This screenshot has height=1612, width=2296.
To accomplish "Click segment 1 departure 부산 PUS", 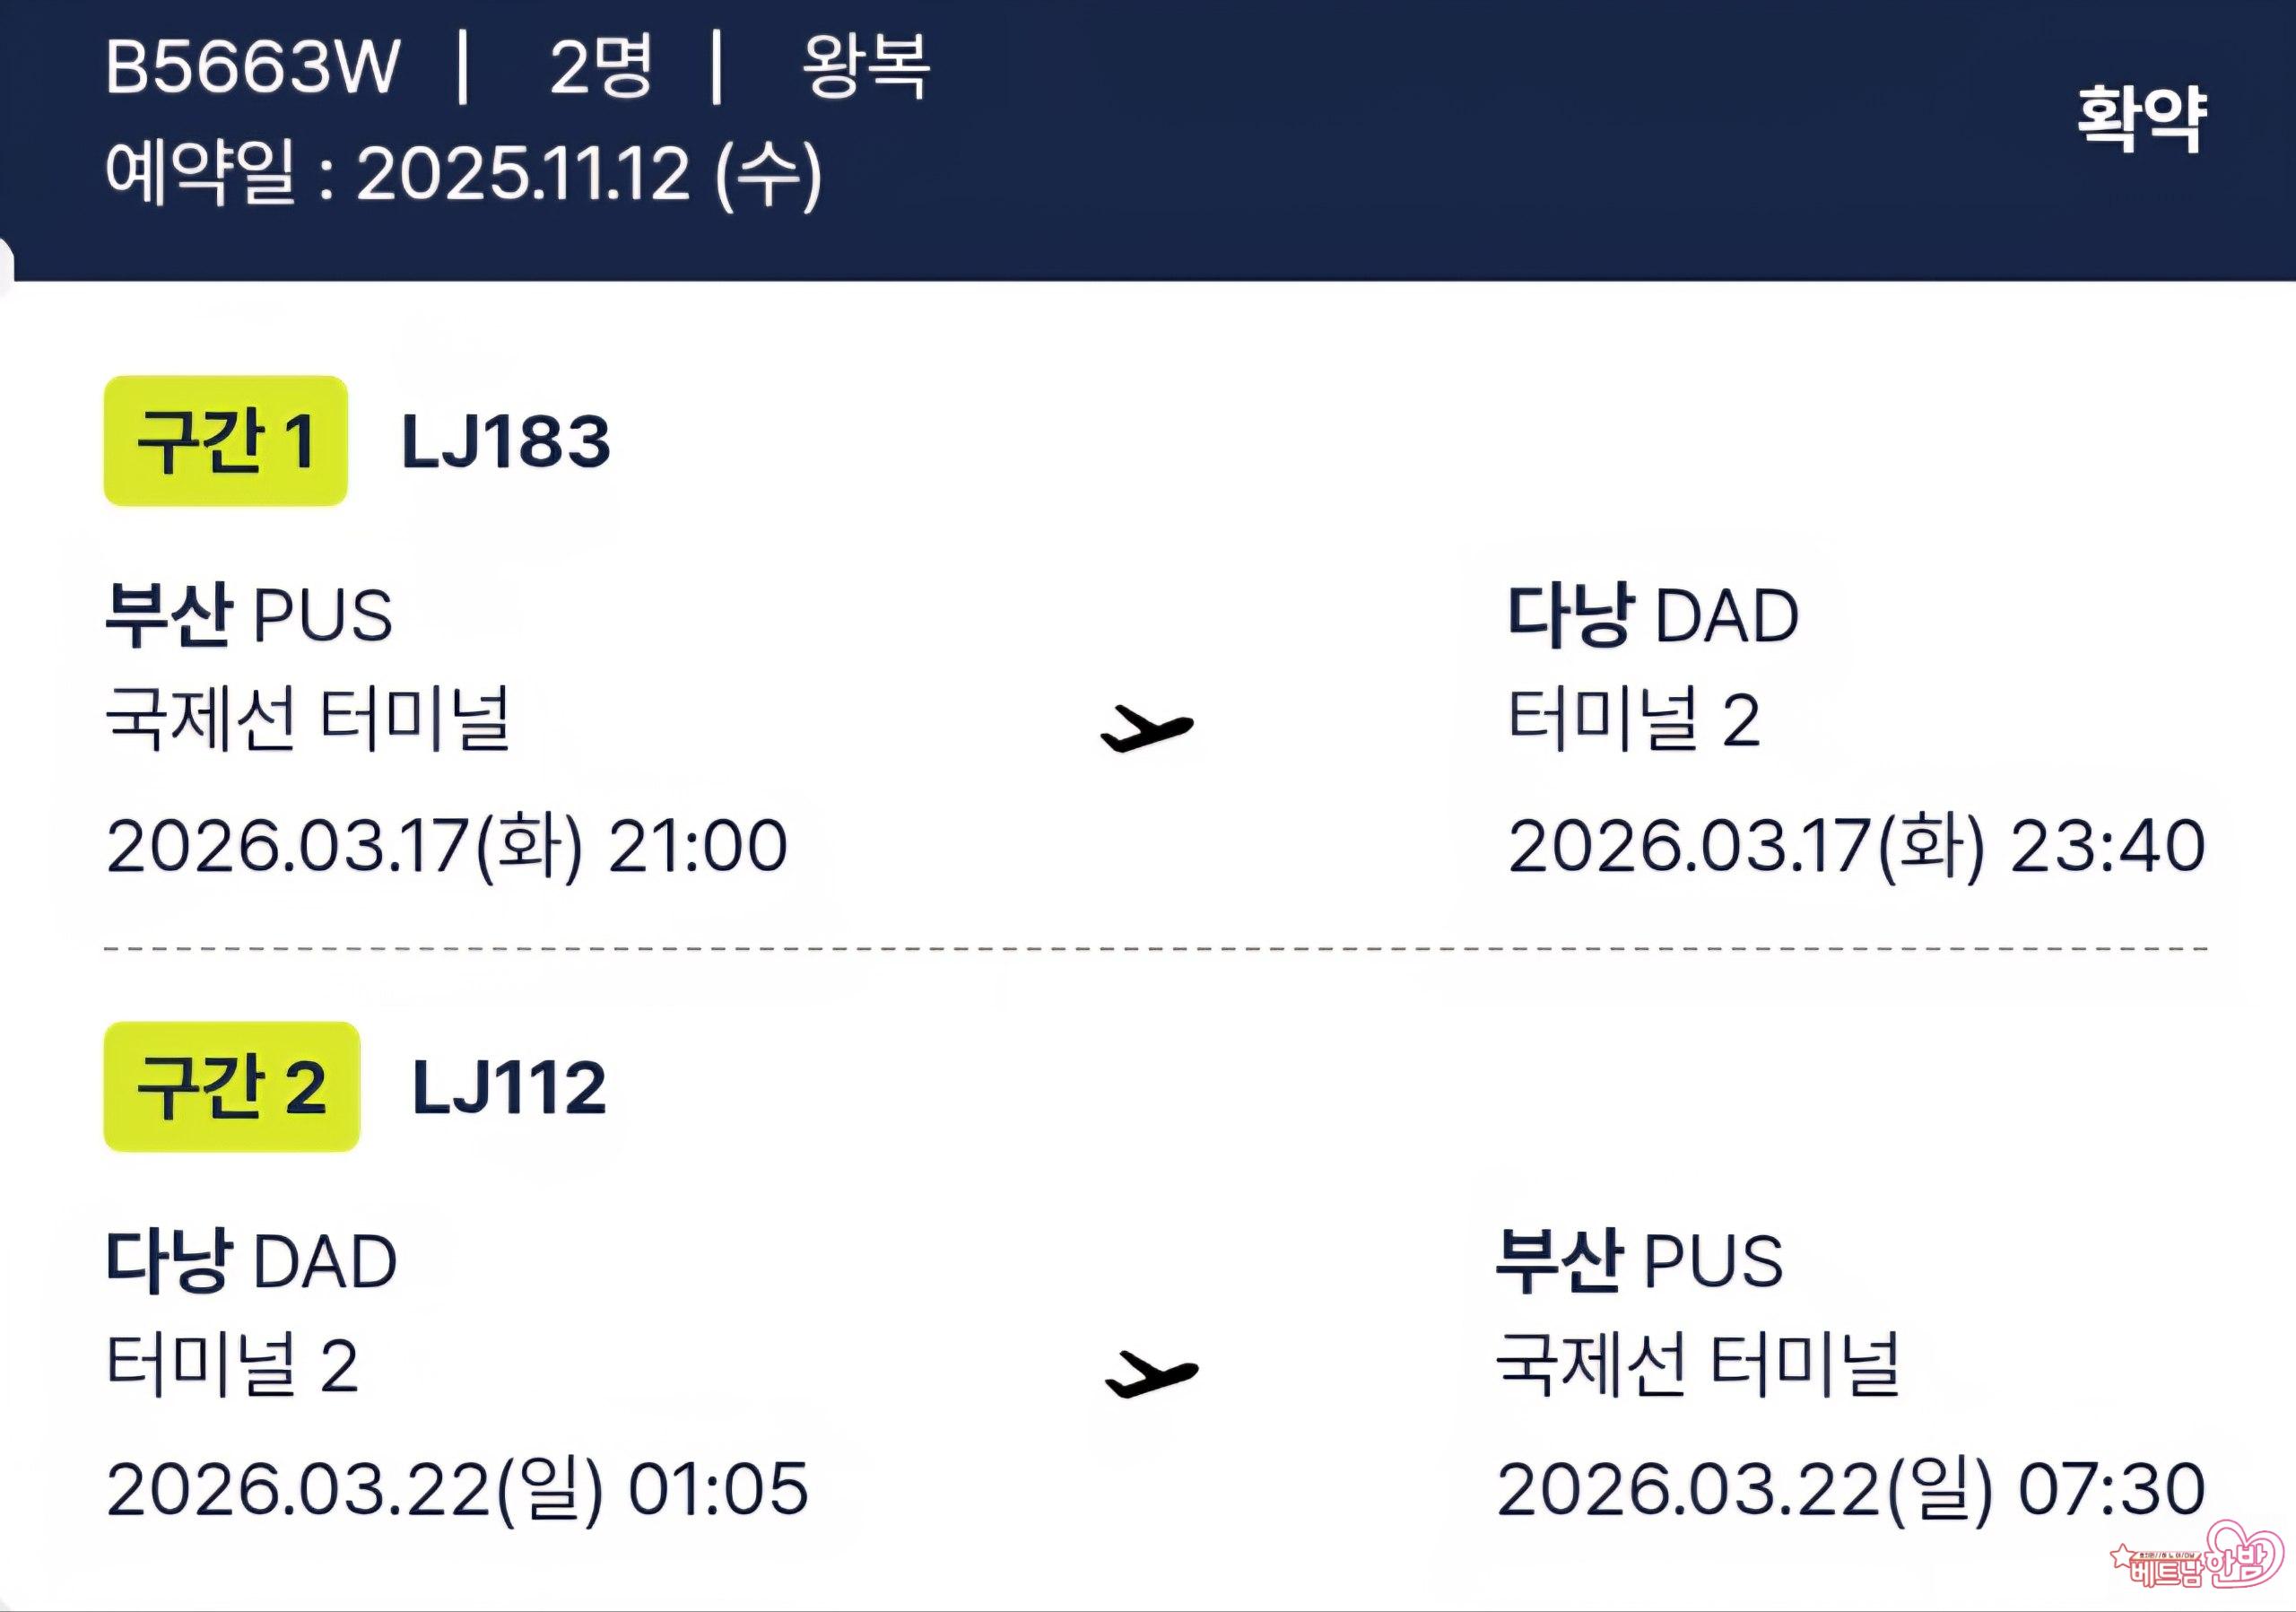I will pyautogui.click(x=249, y=614).
